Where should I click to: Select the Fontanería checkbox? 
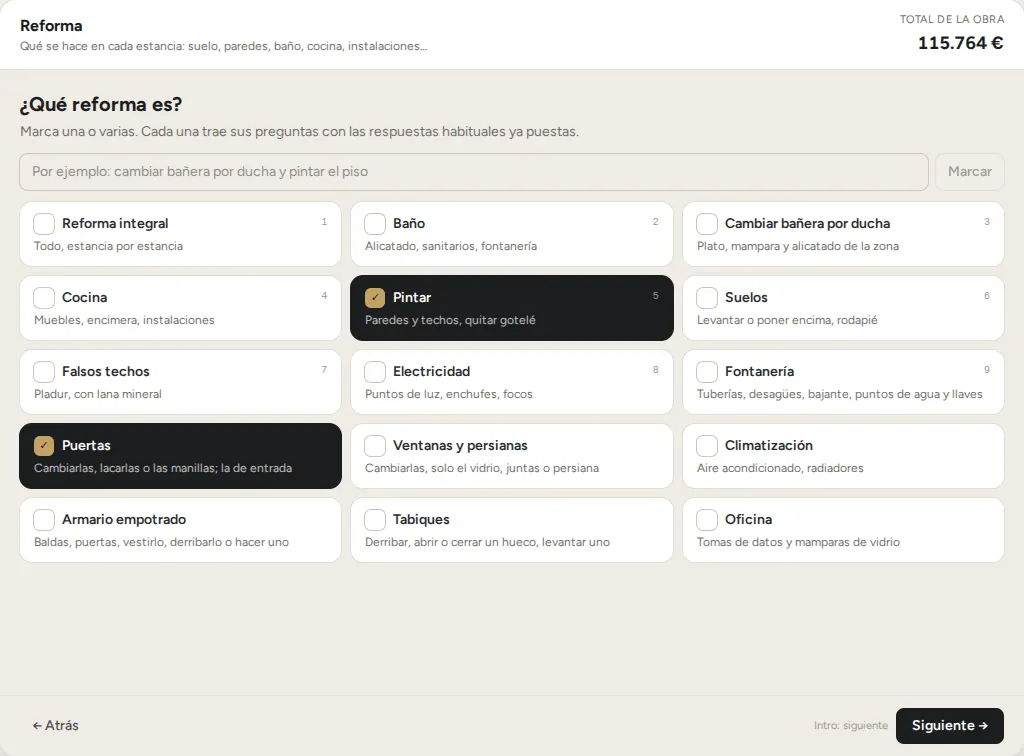tap(707, 371)
